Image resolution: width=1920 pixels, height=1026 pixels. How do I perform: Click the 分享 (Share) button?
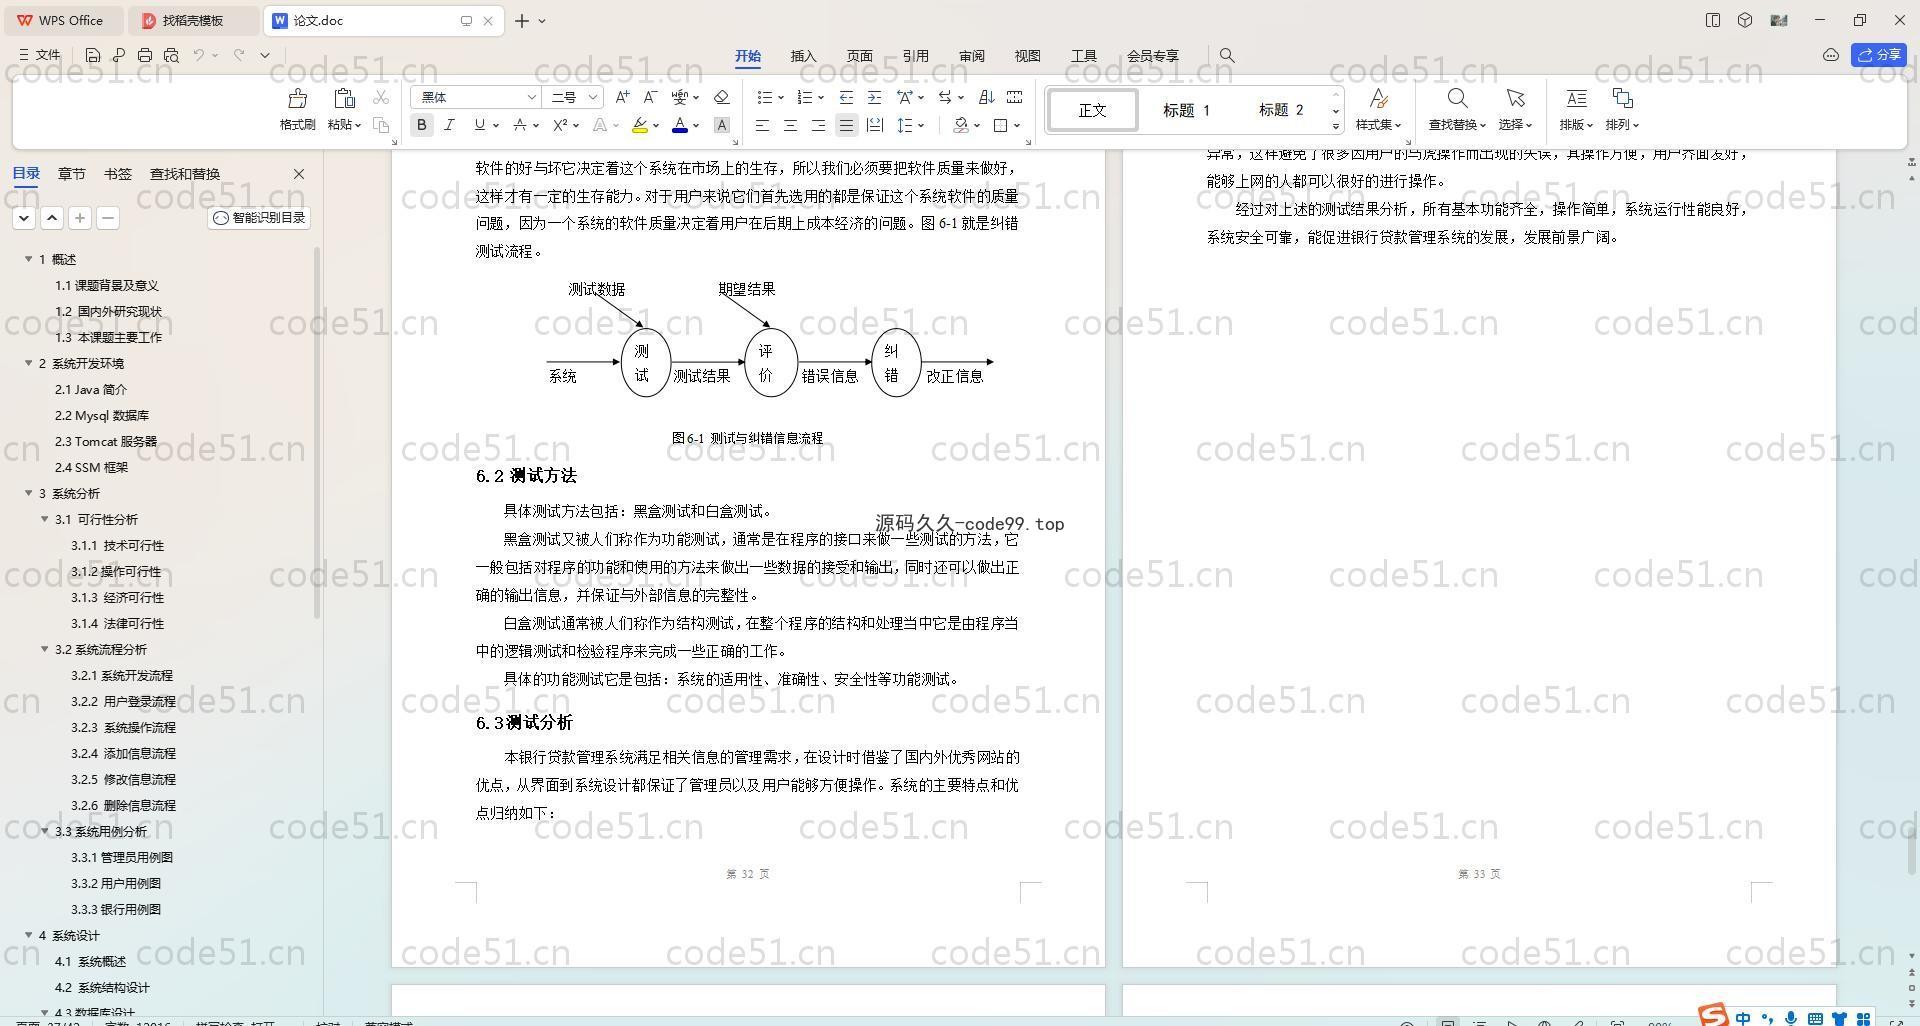click(1878, 55)
